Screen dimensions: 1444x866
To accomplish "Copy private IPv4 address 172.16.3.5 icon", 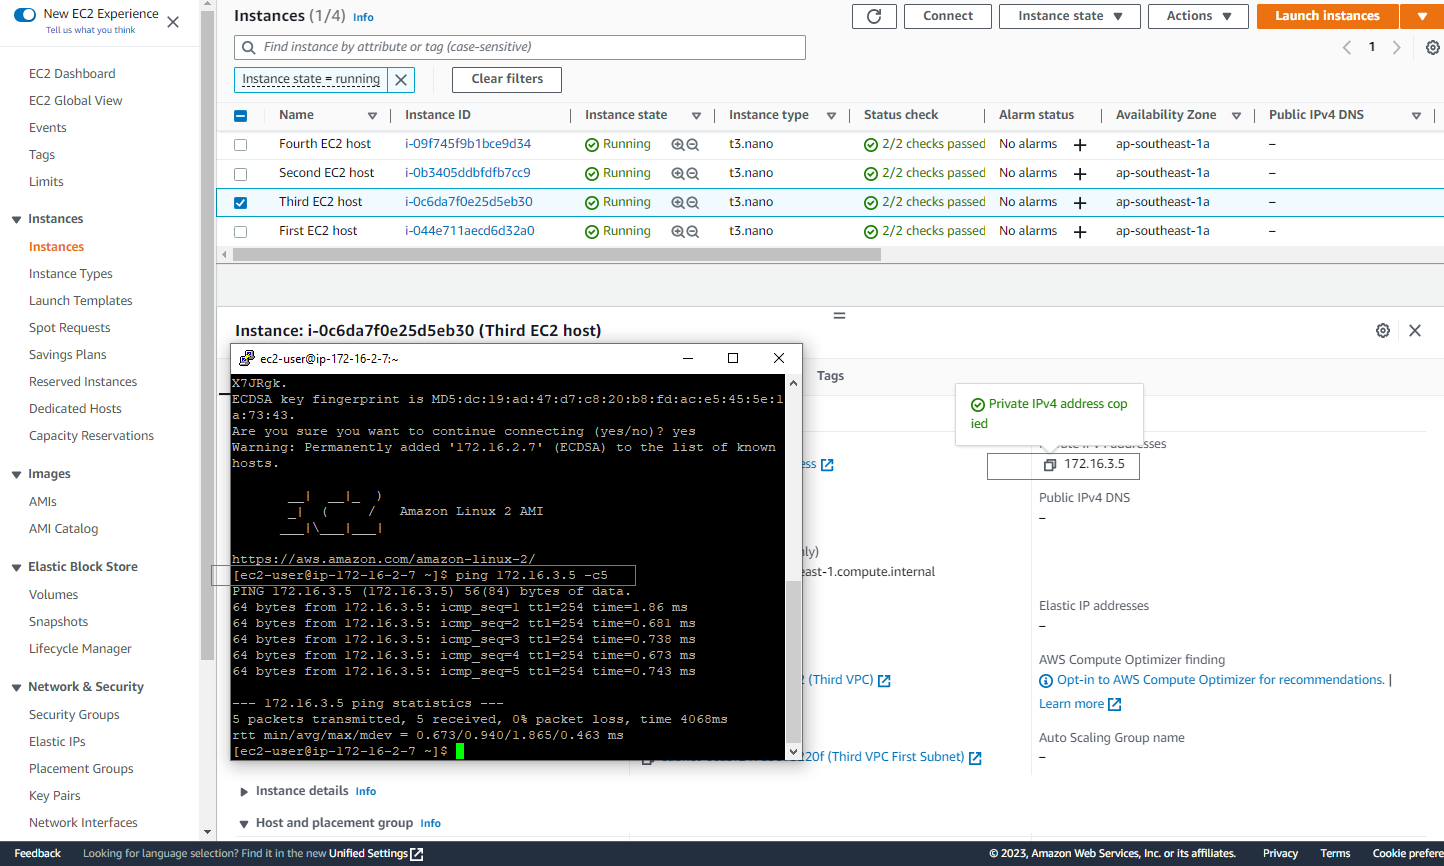I will 1050,465.
